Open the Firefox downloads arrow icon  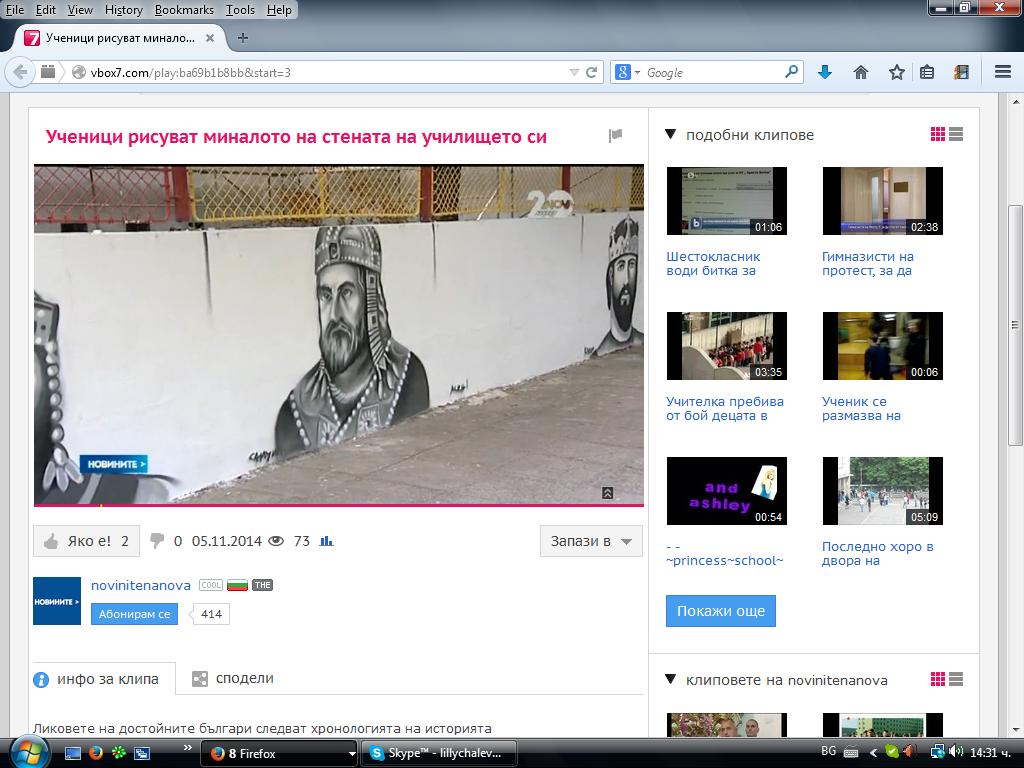pos(825,72)
